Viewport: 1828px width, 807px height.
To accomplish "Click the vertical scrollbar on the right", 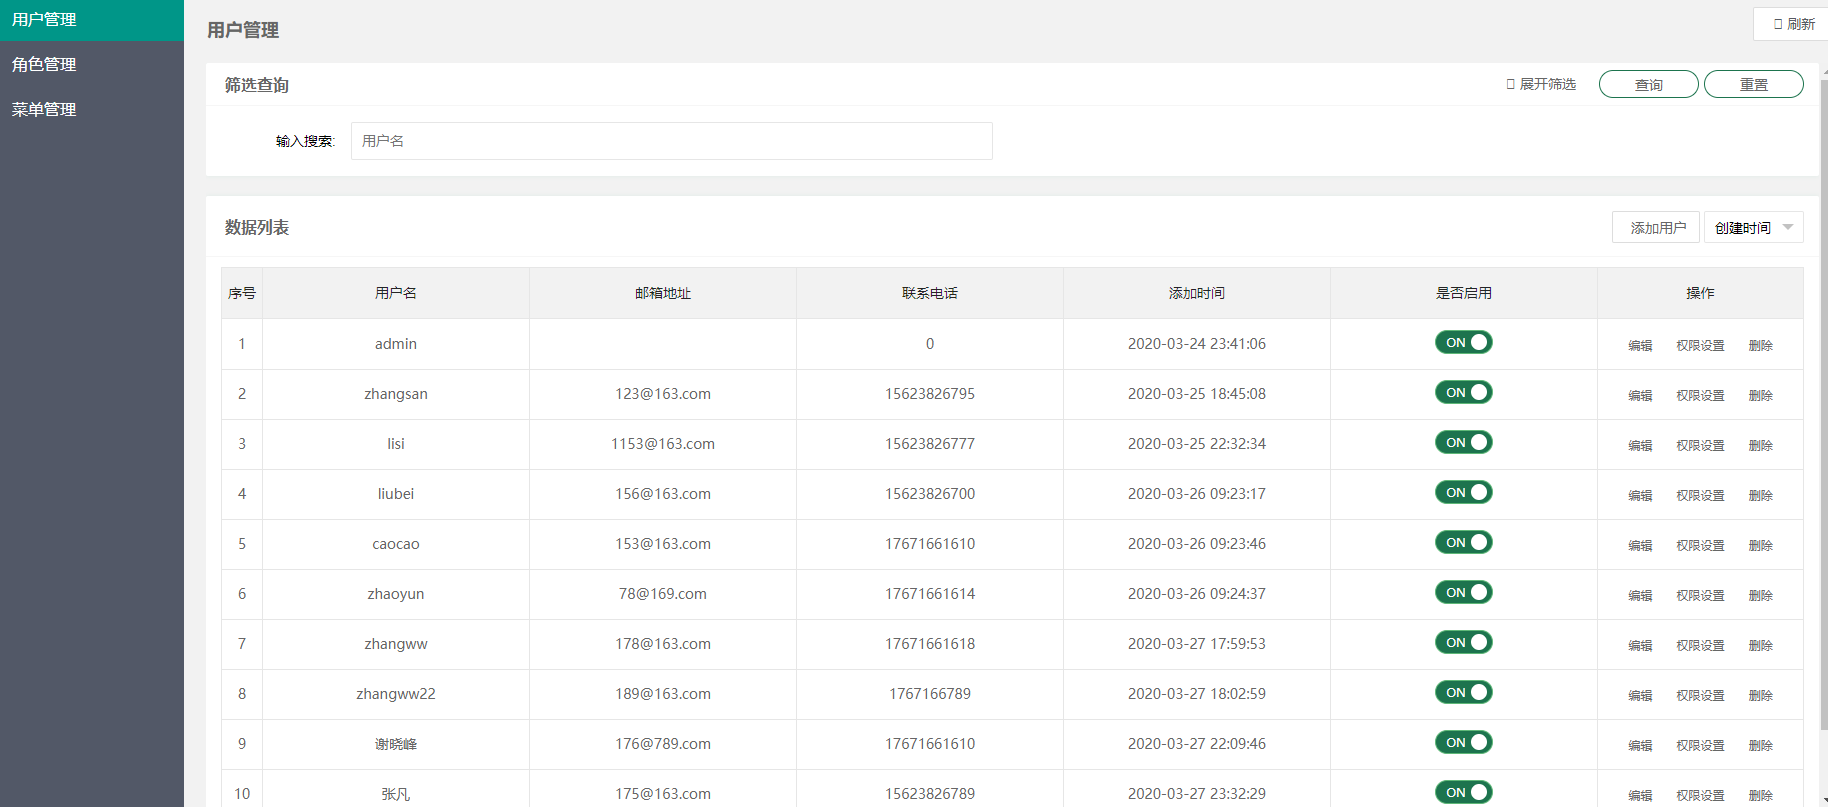I will (1823, 400).
